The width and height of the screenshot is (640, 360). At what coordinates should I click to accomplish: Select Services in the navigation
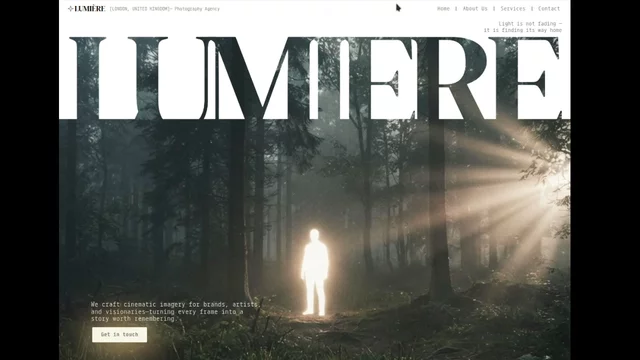pyautogui.click(x=513, y=9)
